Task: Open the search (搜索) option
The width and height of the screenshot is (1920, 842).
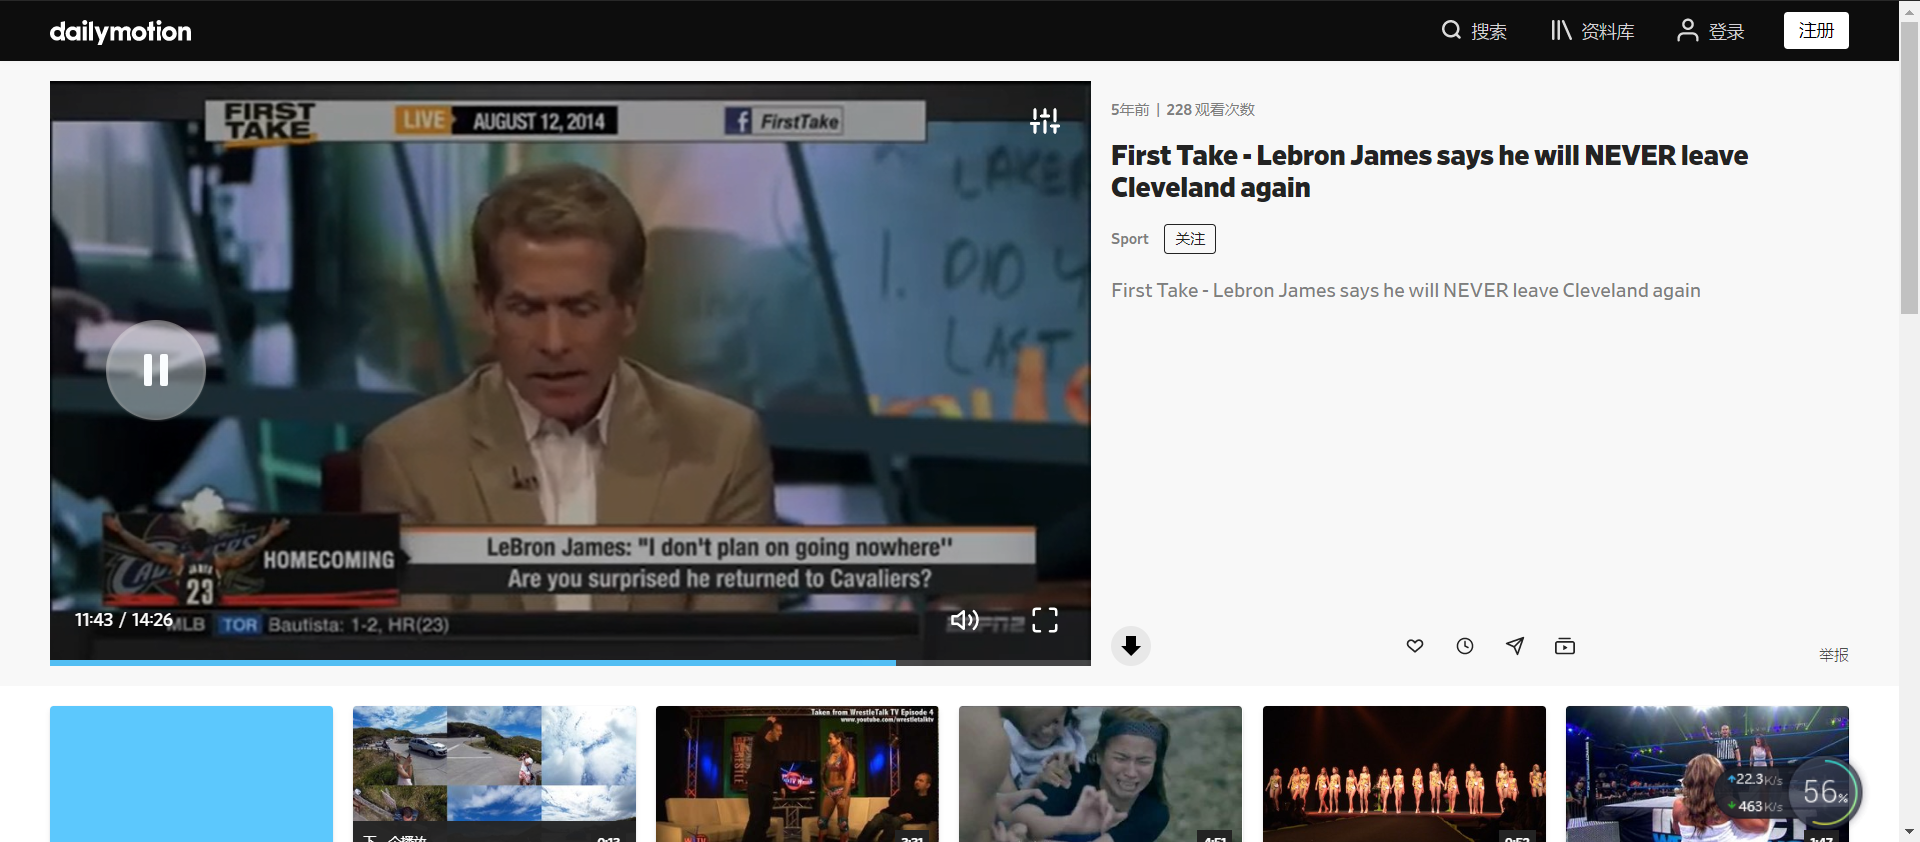Action: (x=1474, y=31)
